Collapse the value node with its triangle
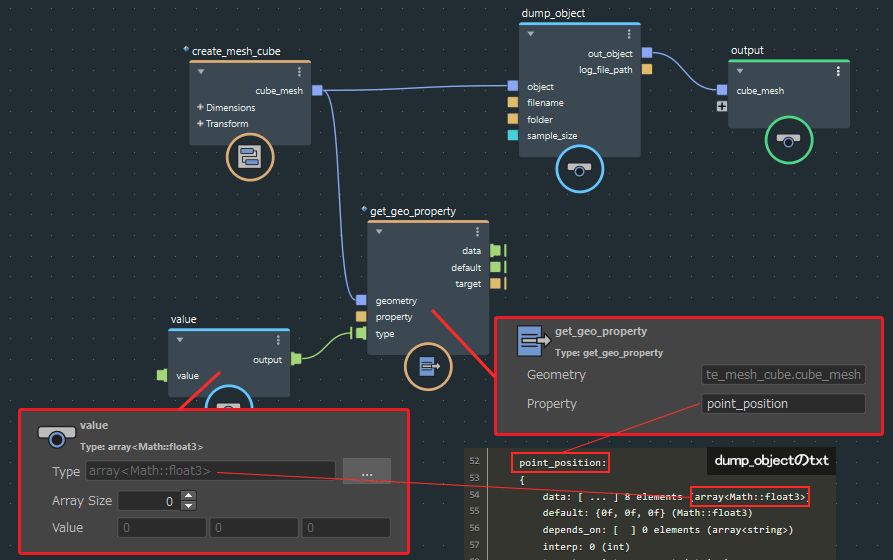 [181, 340]
